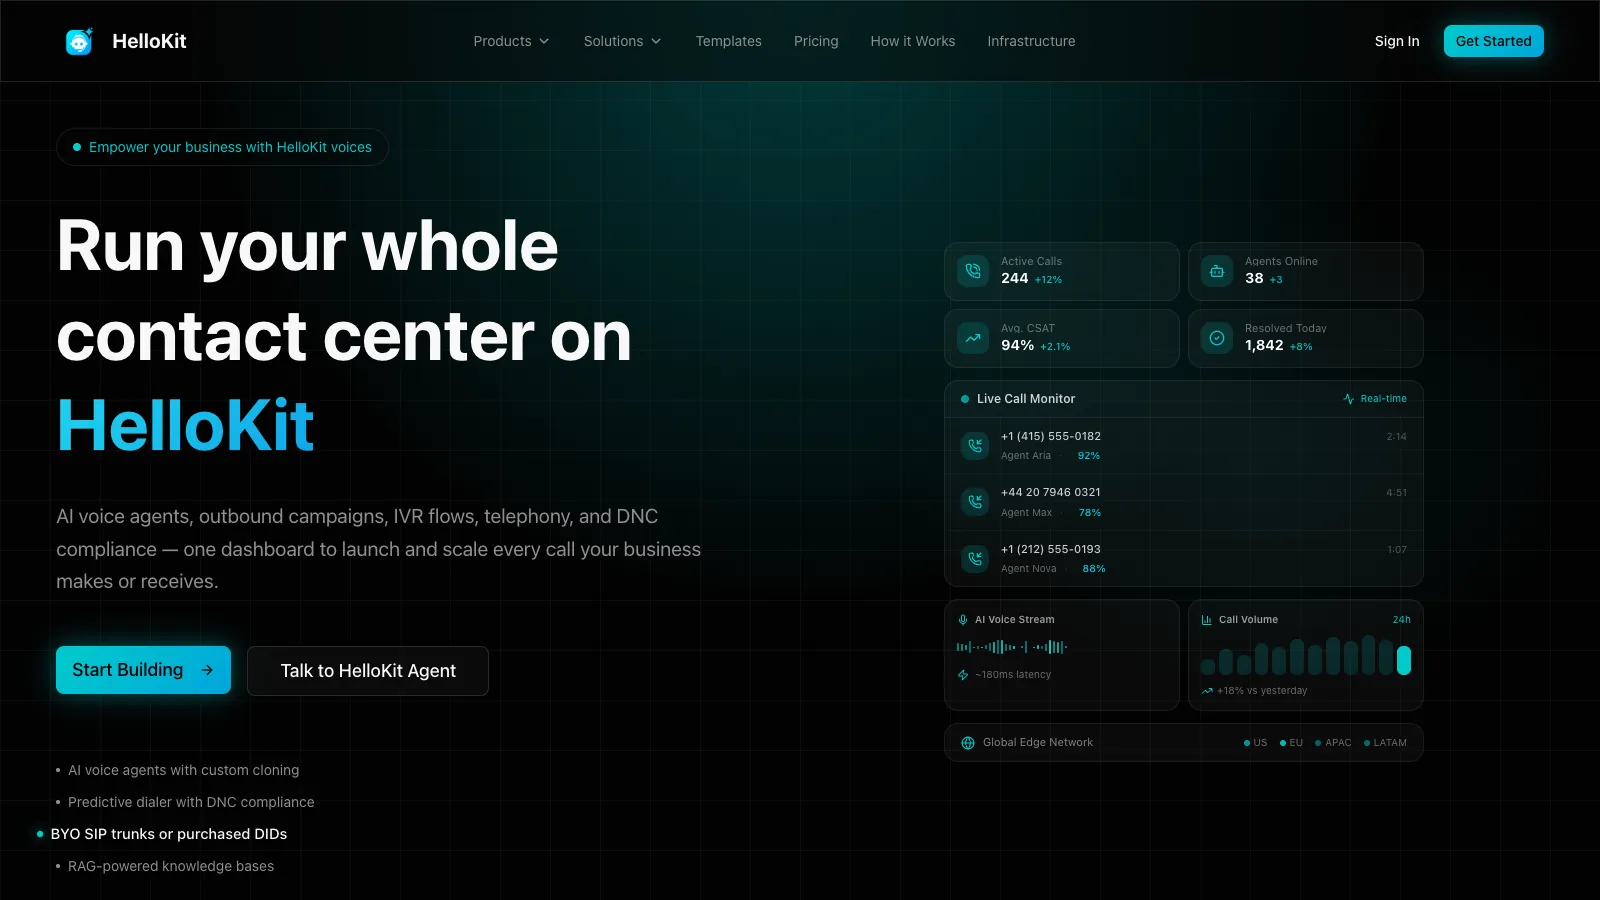Expand the Products dropdown menu
The width and height of the screenshot is (1600, 900).
(512, 41)
